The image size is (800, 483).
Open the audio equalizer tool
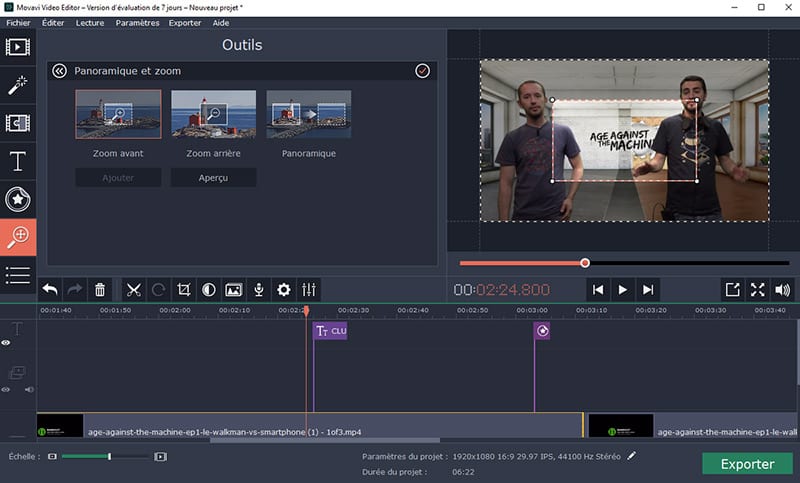pos(309,290)
